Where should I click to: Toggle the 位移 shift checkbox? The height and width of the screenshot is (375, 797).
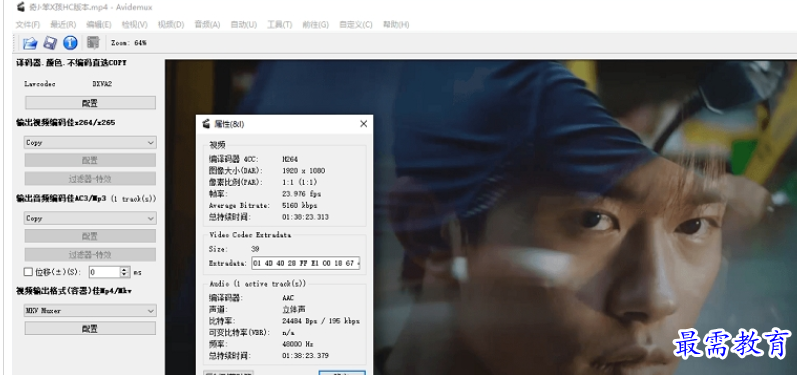point(28,272)
